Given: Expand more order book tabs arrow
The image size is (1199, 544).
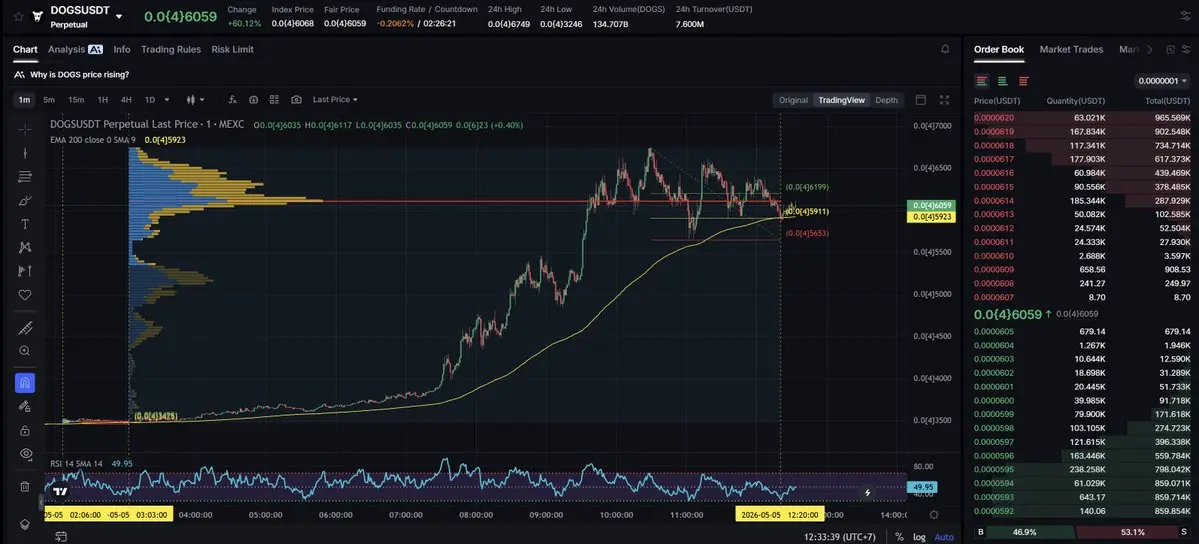Looking at the screenshot, I should (1149, 49).
